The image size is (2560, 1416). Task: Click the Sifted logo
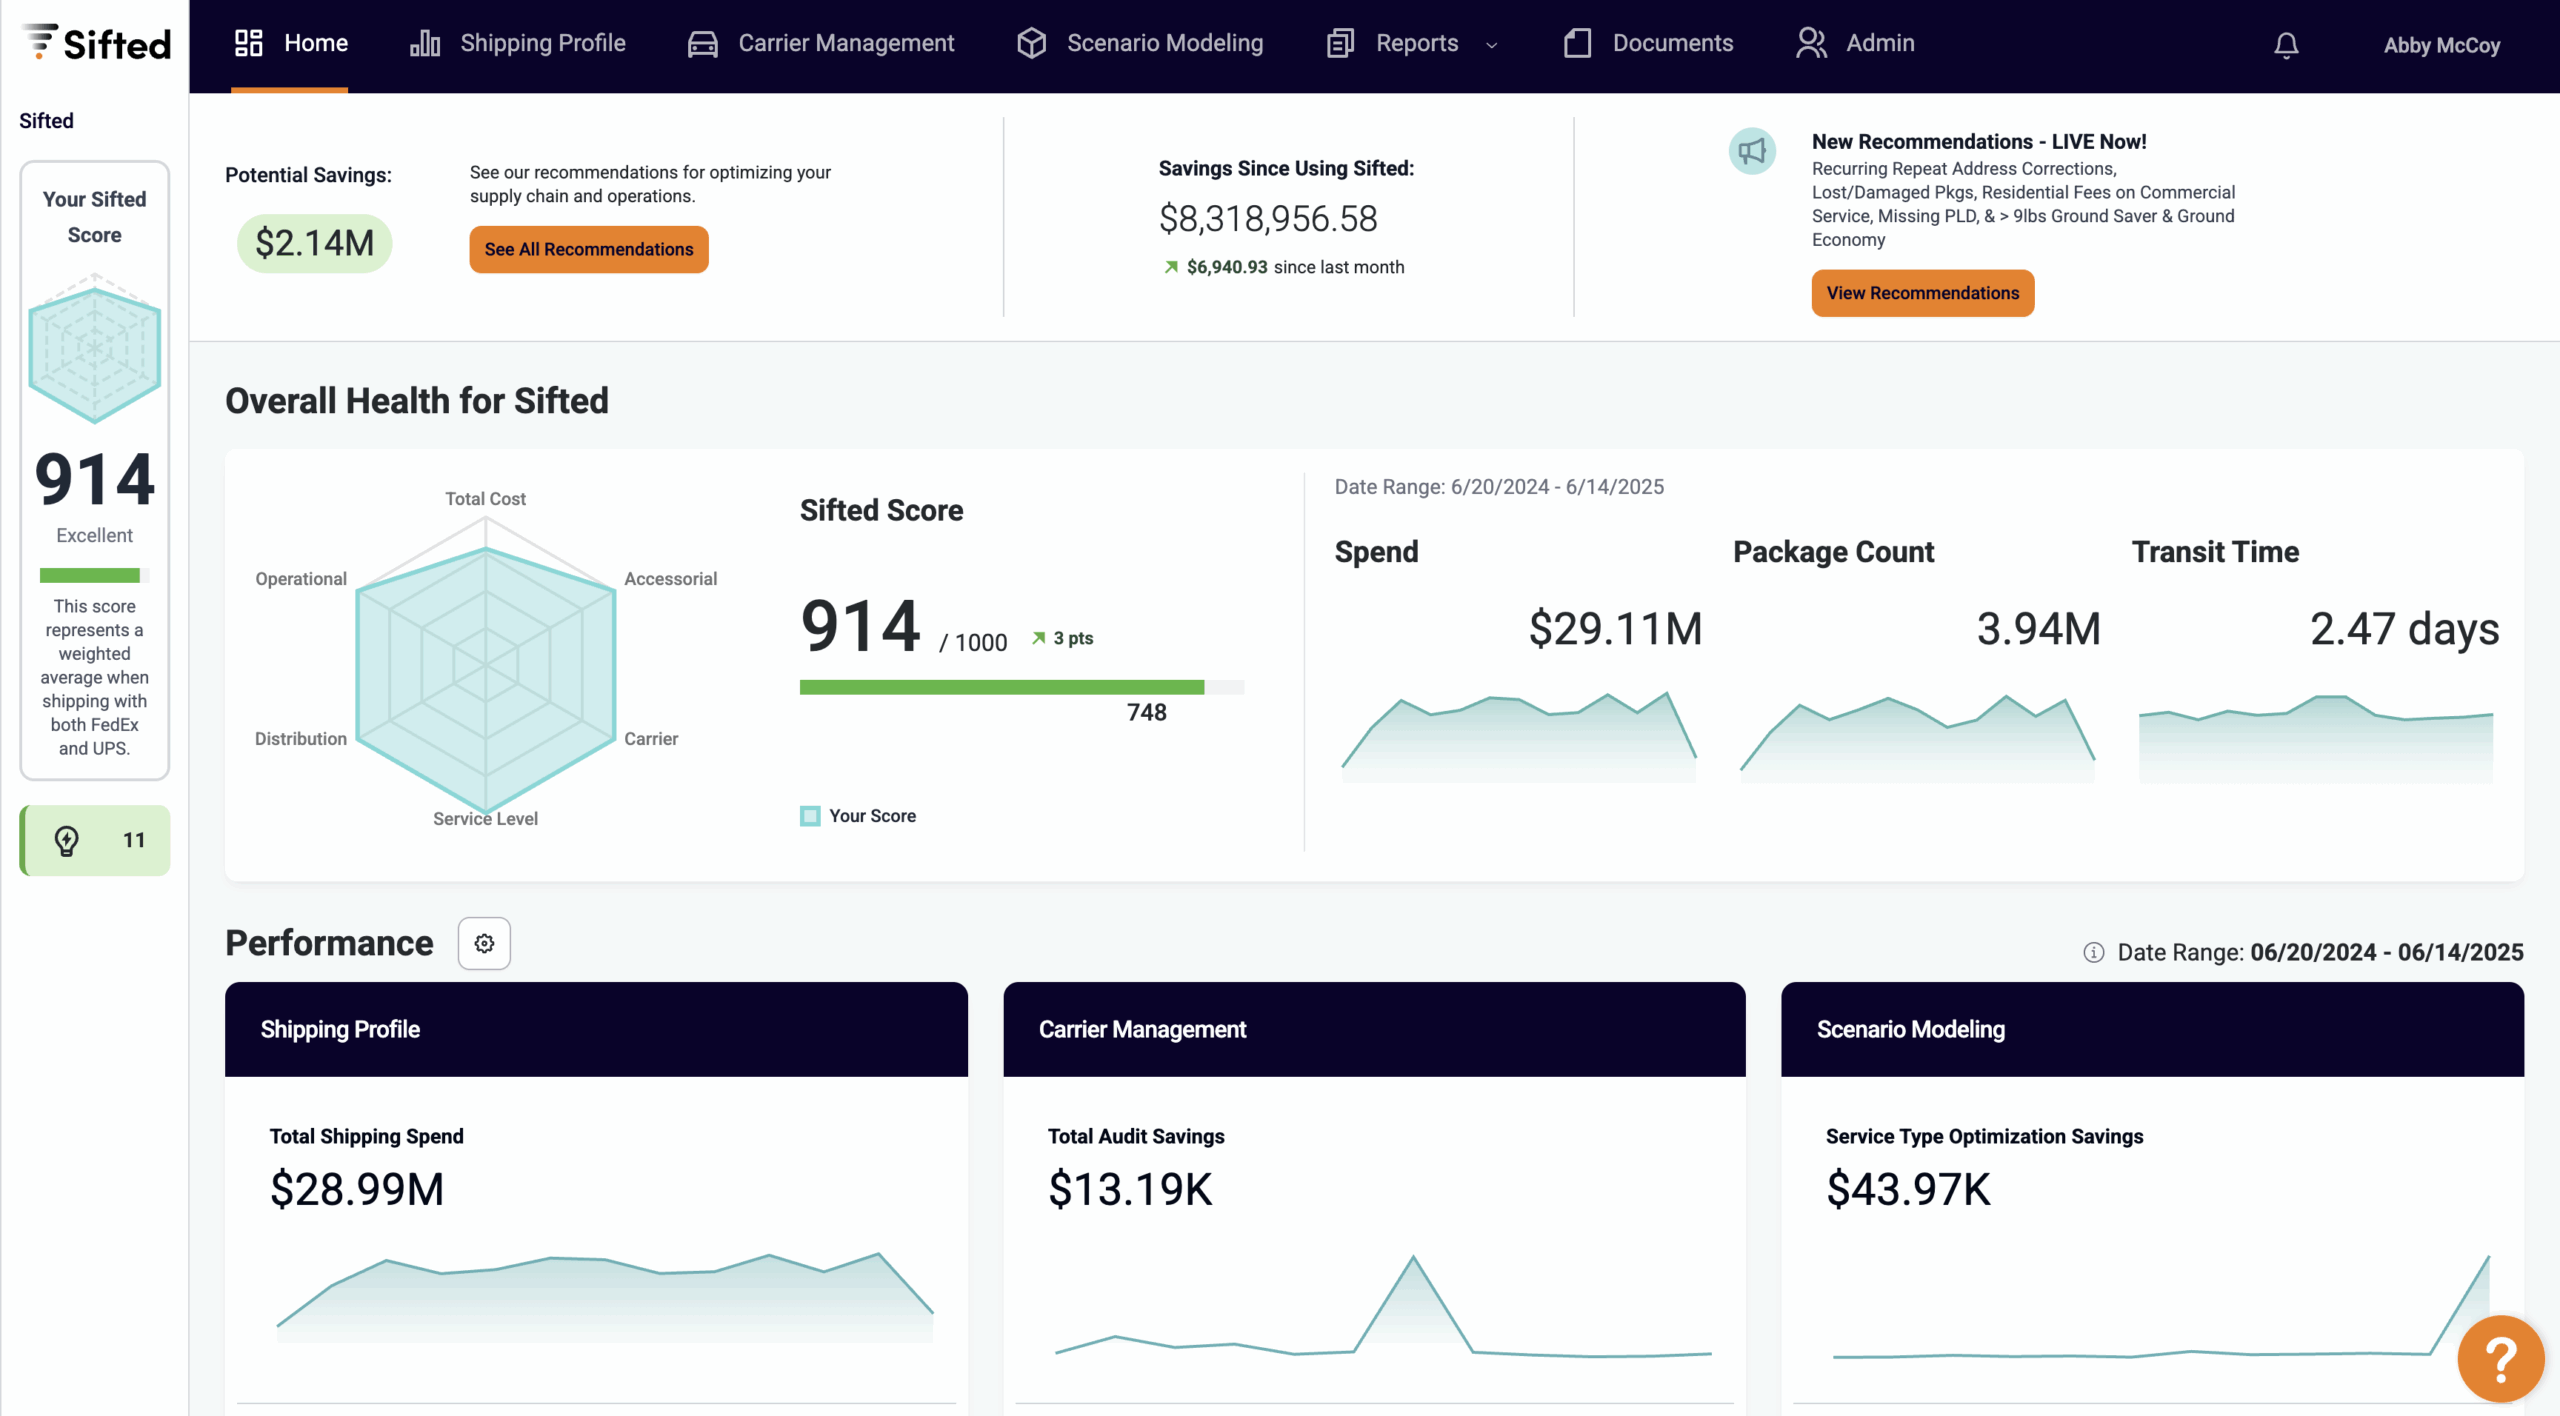pyautogui.click(x=96, y=43)
